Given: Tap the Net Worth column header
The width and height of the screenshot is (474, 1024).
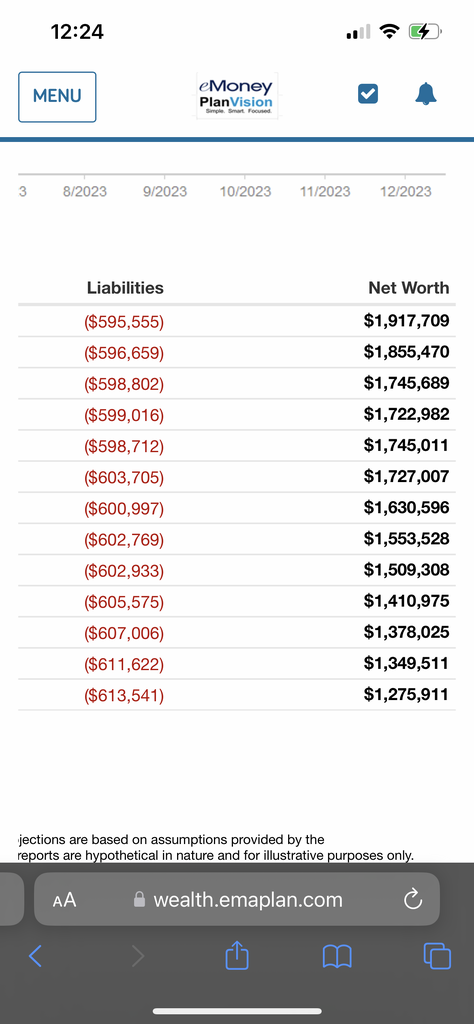Looking at the screenshot, I should [409, 288].
